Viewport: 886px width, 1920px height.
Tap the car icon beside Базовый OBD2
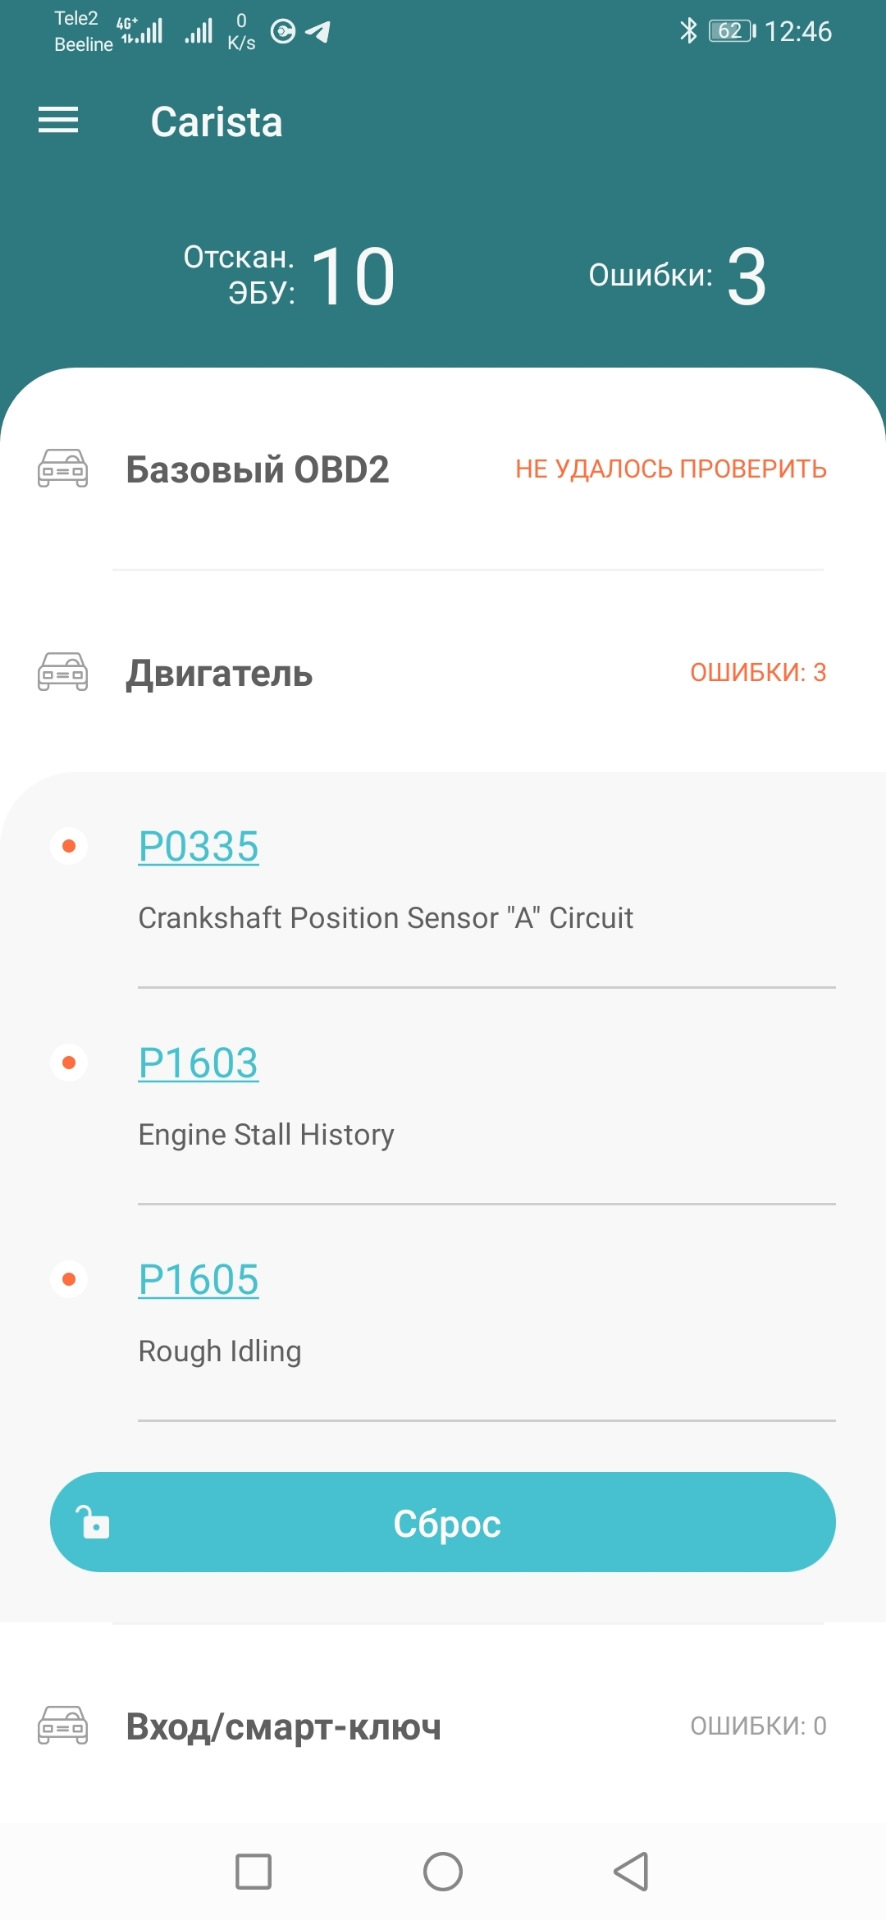click(63, 469)
